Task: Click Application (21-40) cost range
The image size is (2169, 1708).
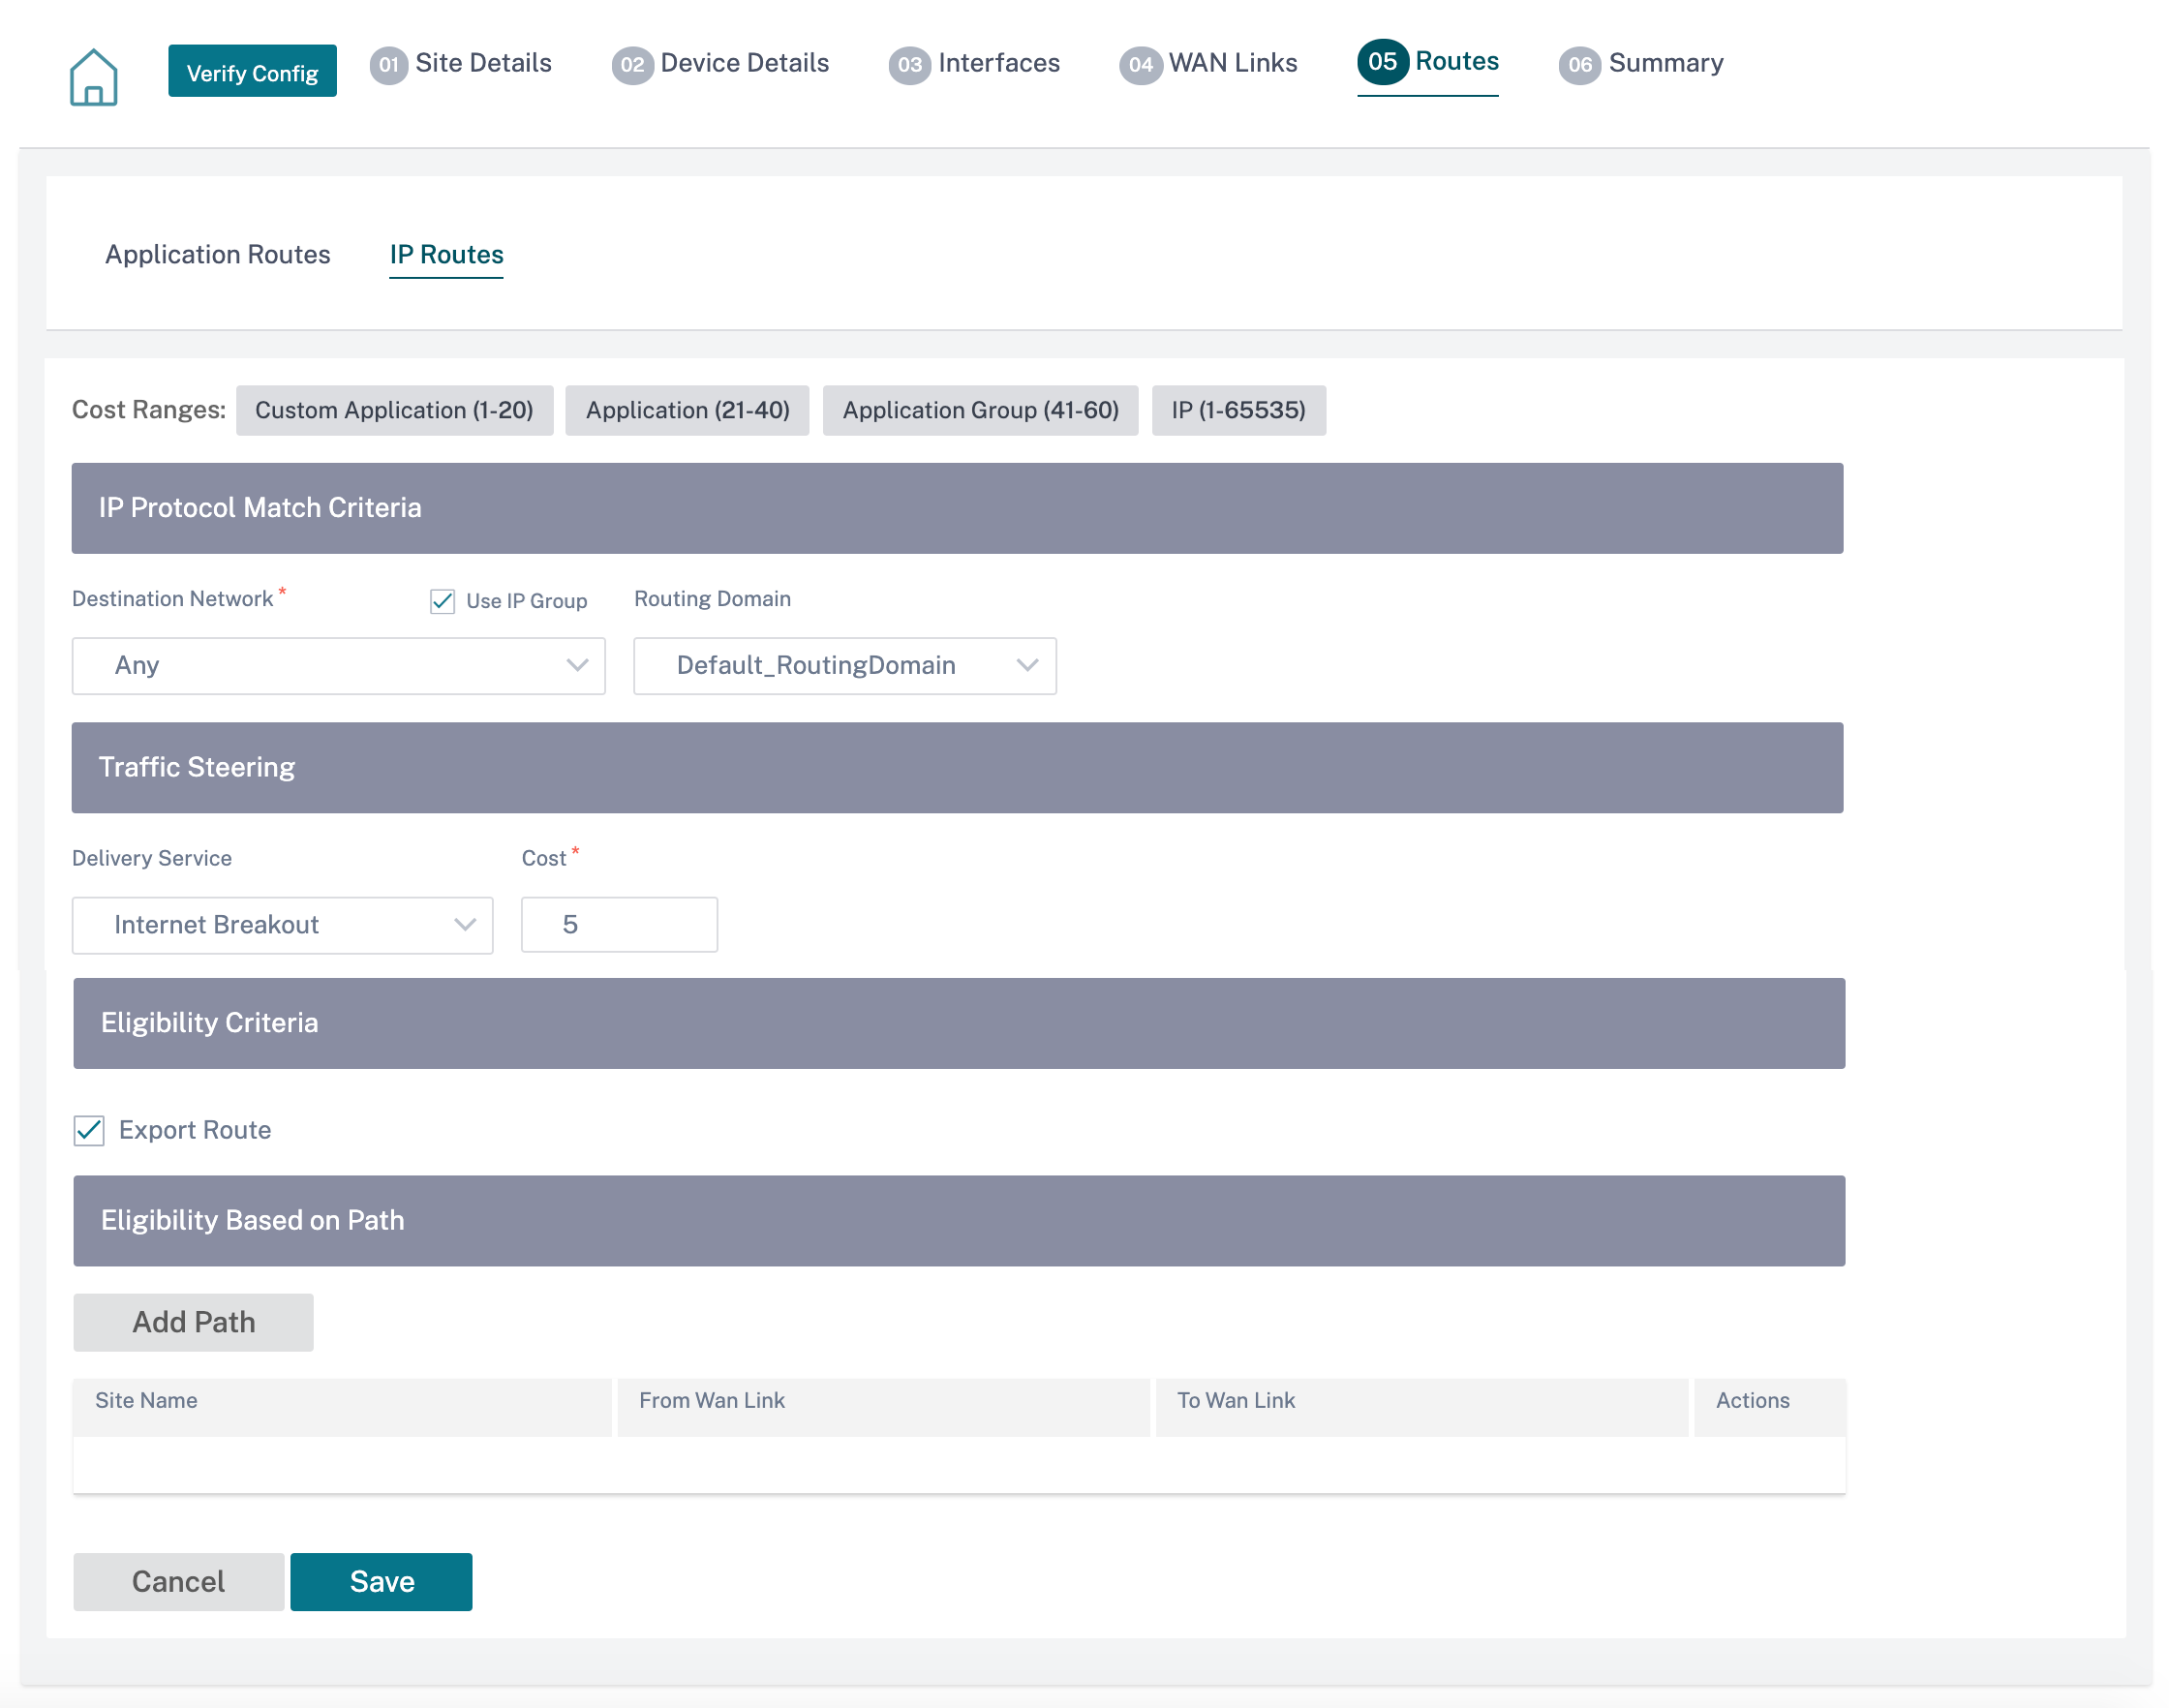Action: point(687,410)
